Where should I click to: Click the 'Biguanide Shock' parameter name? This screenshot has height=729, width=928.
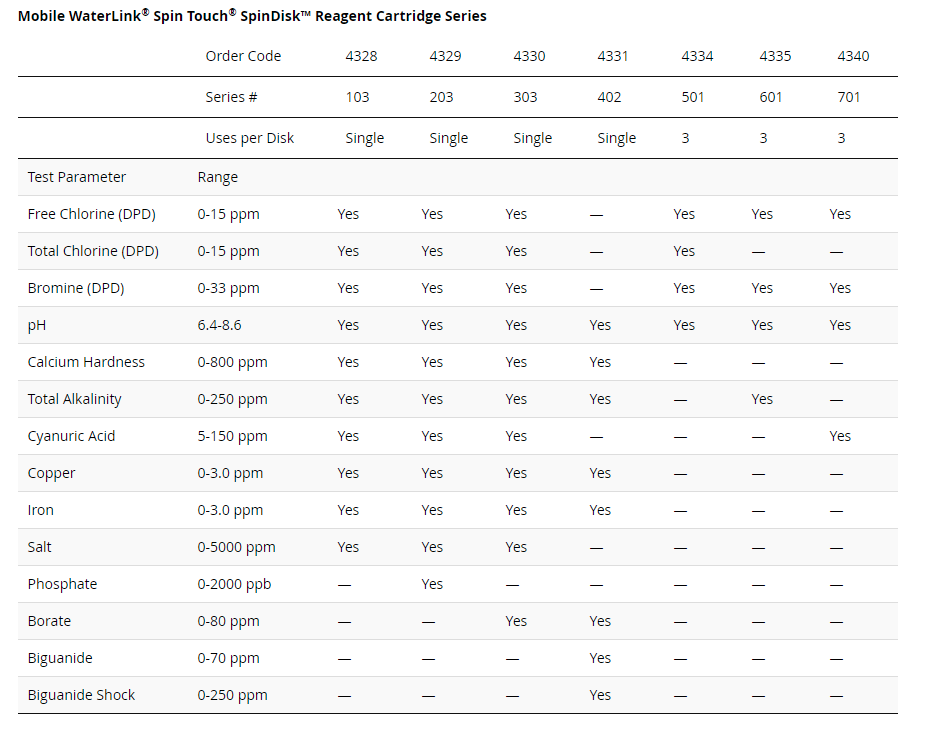(x=81, y=695)
